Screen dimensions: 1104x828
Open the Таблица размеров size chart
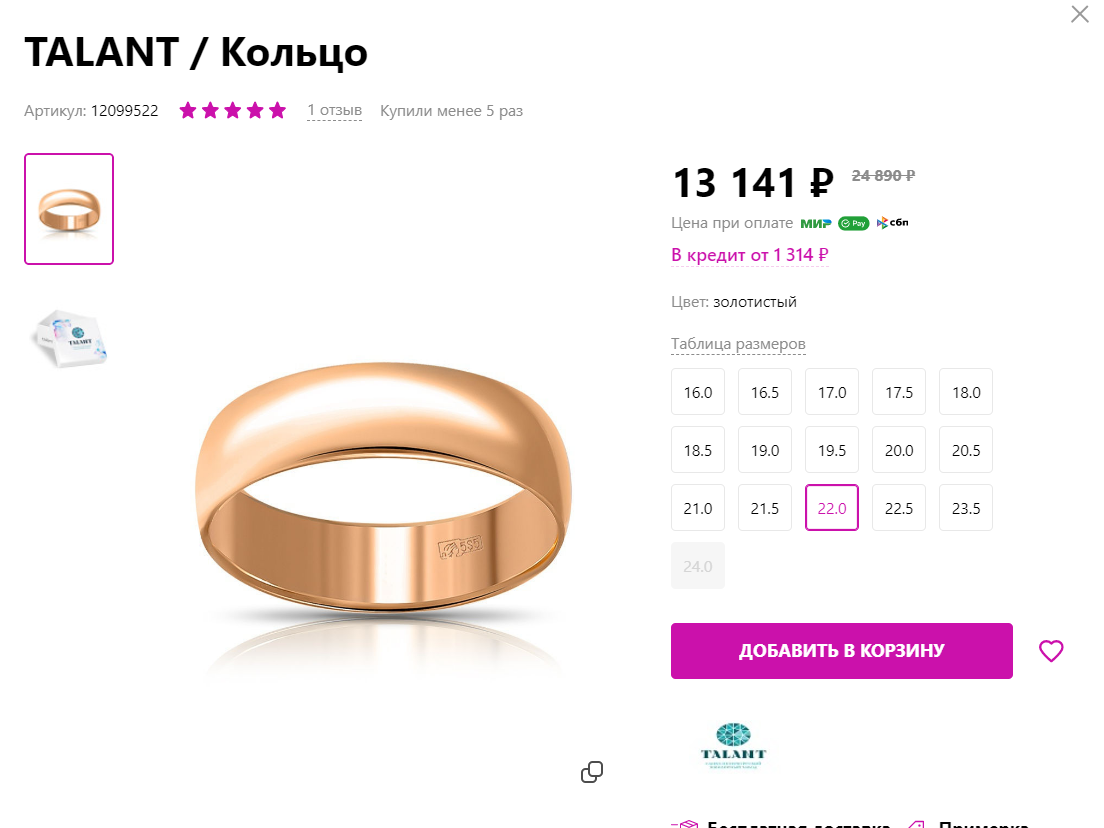pyautogui.click(x=737, y=343)
